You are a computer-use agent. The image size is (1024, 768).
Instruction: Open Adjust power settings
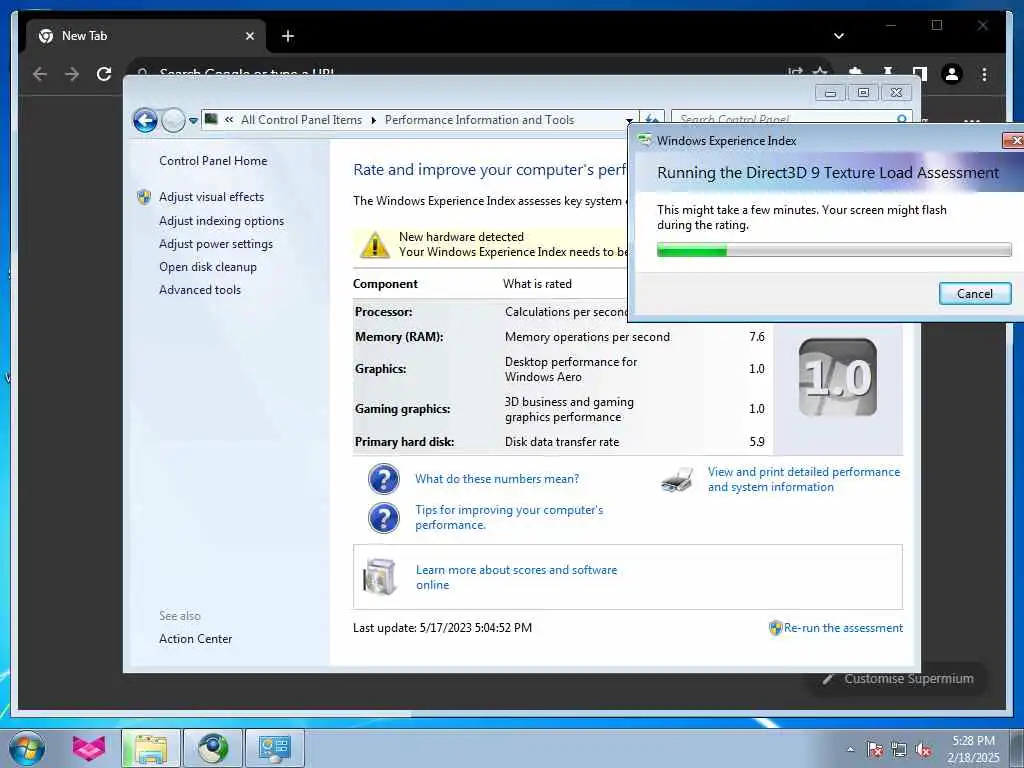(x=216, y=244)
